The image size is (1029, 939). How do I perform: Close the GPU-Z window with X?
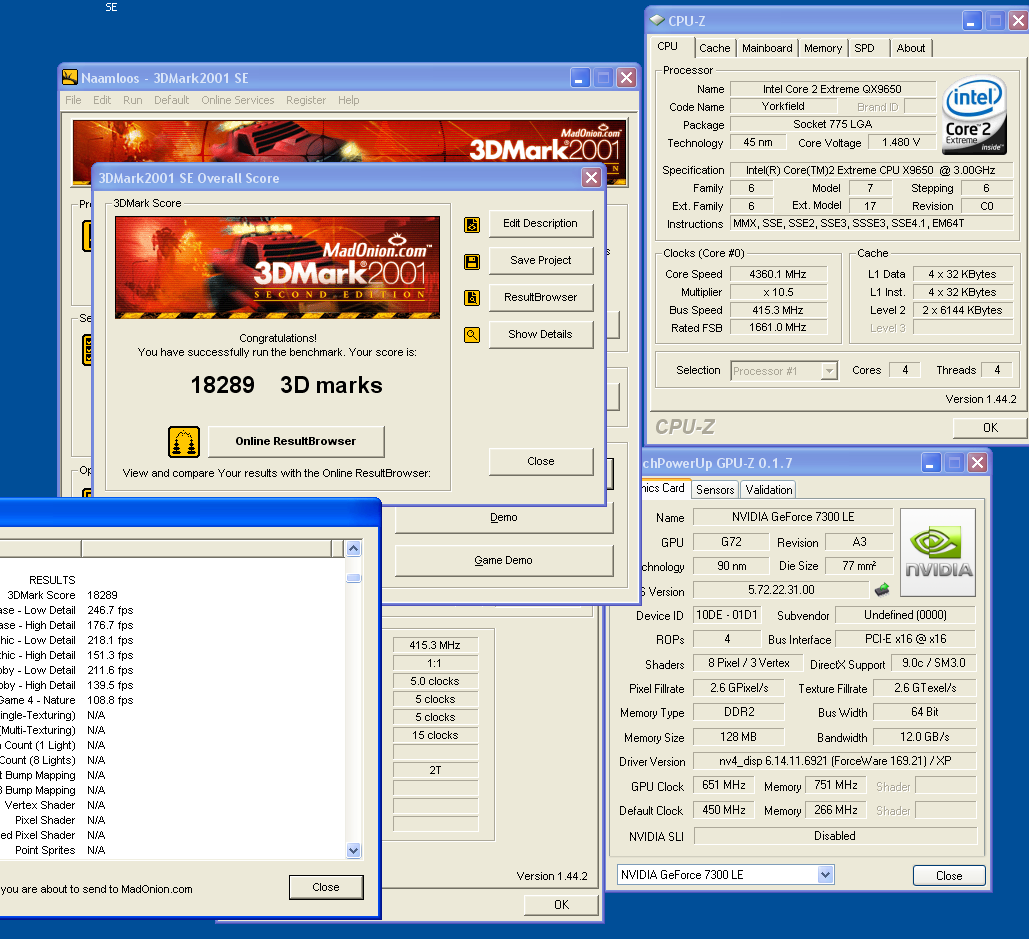coord(977,463)
